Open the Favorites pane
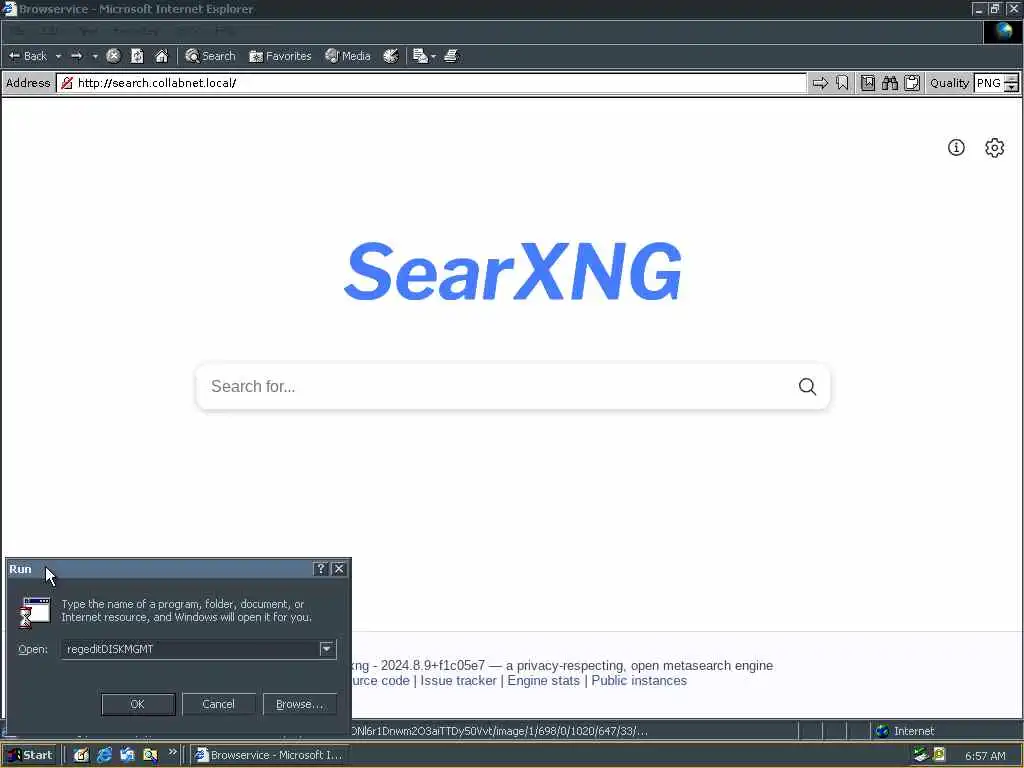Viewport: 1024px width, 768px height. pos(280,56)
